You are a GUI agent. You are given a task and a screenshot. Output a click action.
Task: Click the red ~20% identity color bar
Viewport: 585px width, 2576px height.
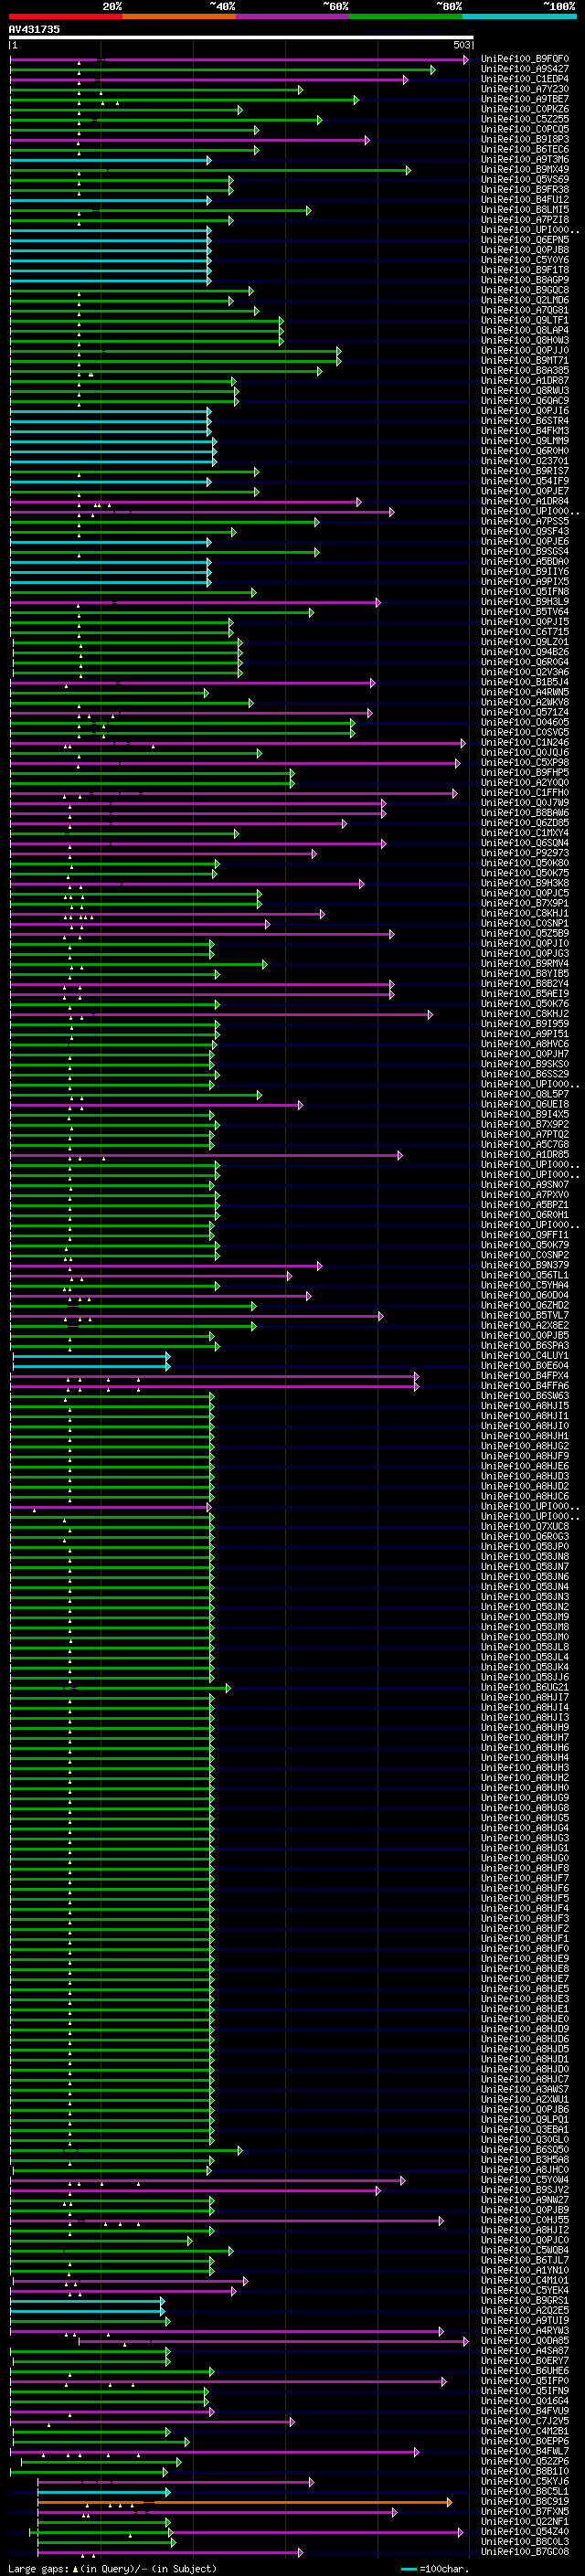pos(65,16)
